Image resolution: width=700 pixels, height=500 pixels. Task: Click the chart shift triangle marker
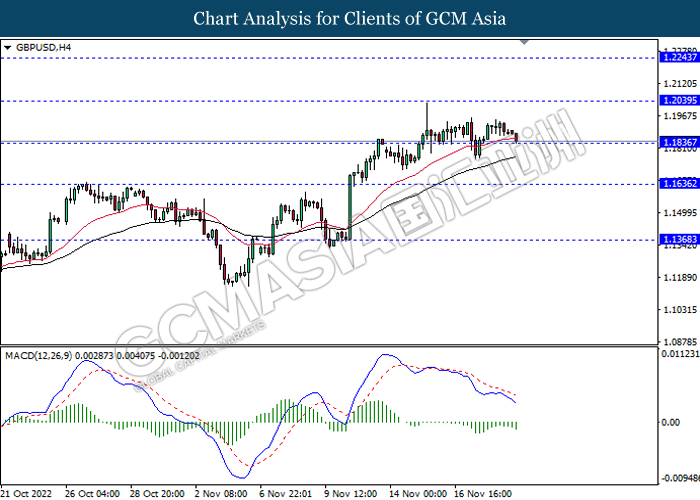[525, 42]
